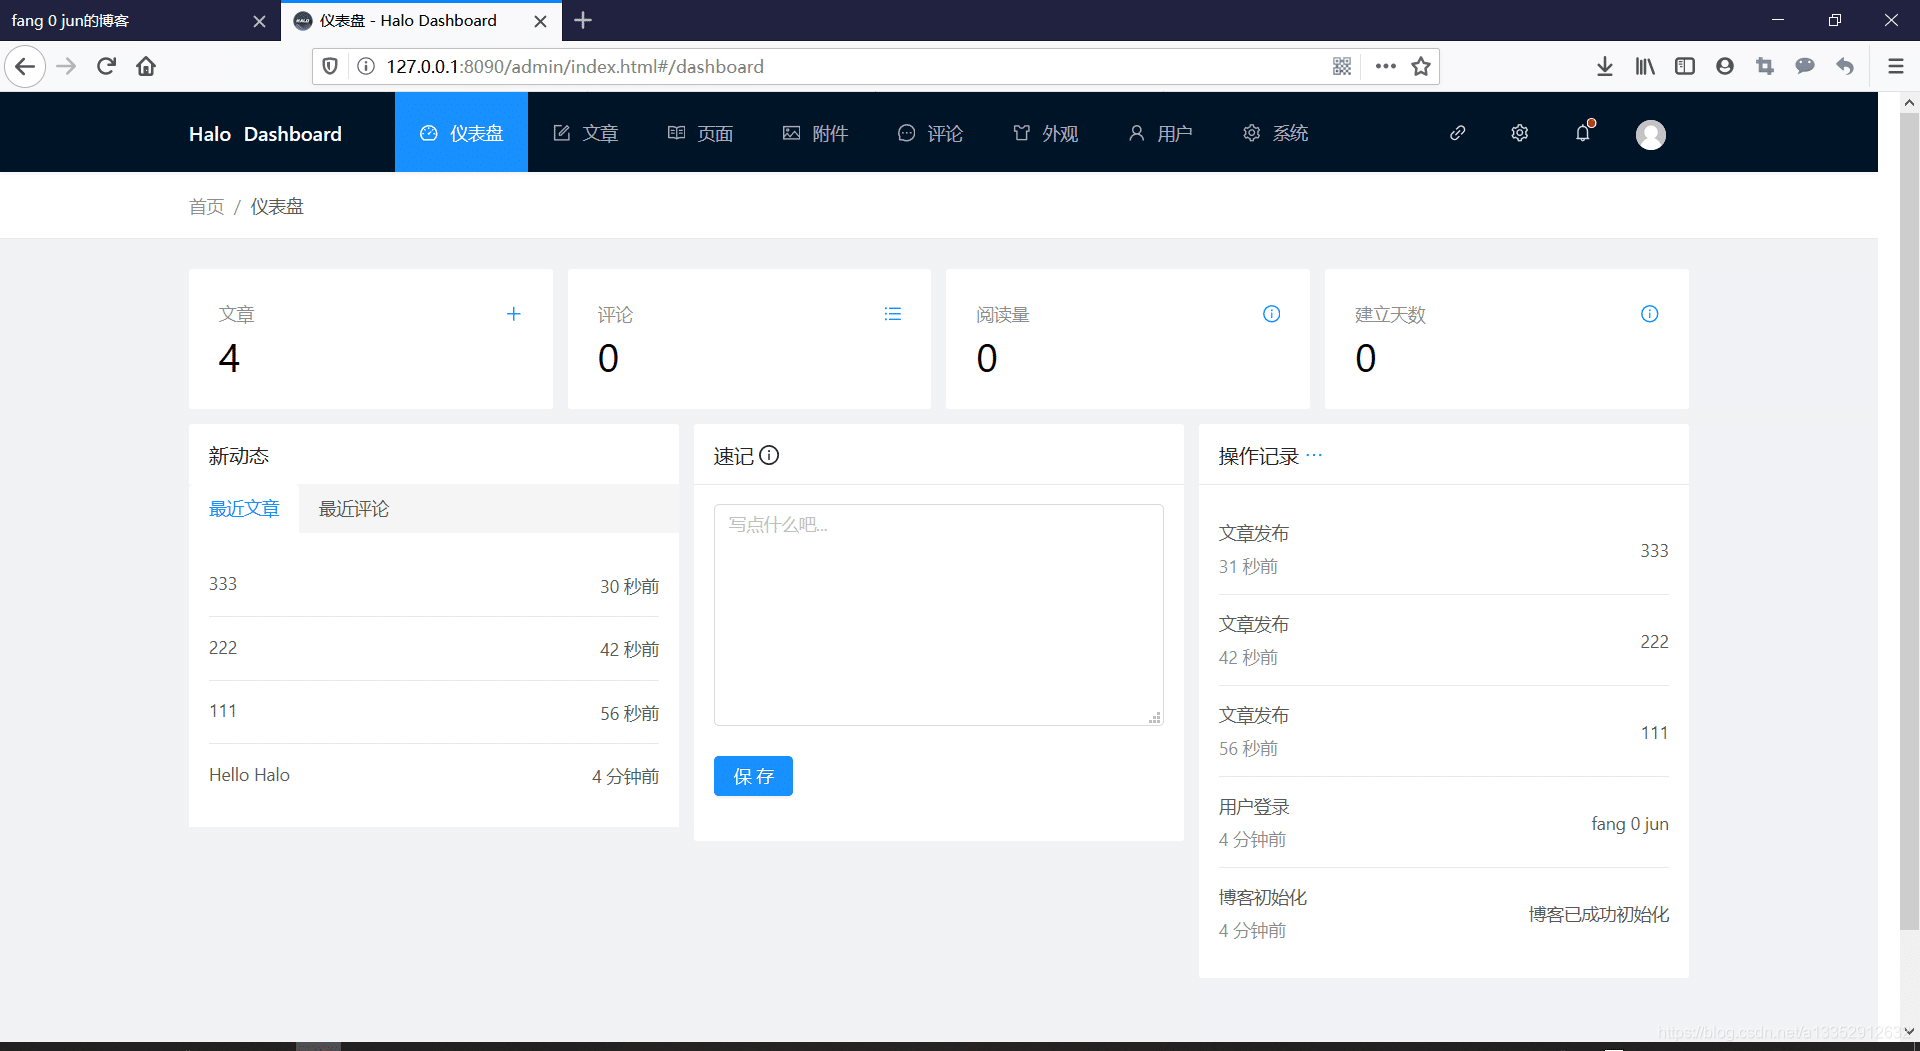Open the 系统 navigation menu
The width and height of the screenshot is (1920, 1051).
(x=1275, y=133)
